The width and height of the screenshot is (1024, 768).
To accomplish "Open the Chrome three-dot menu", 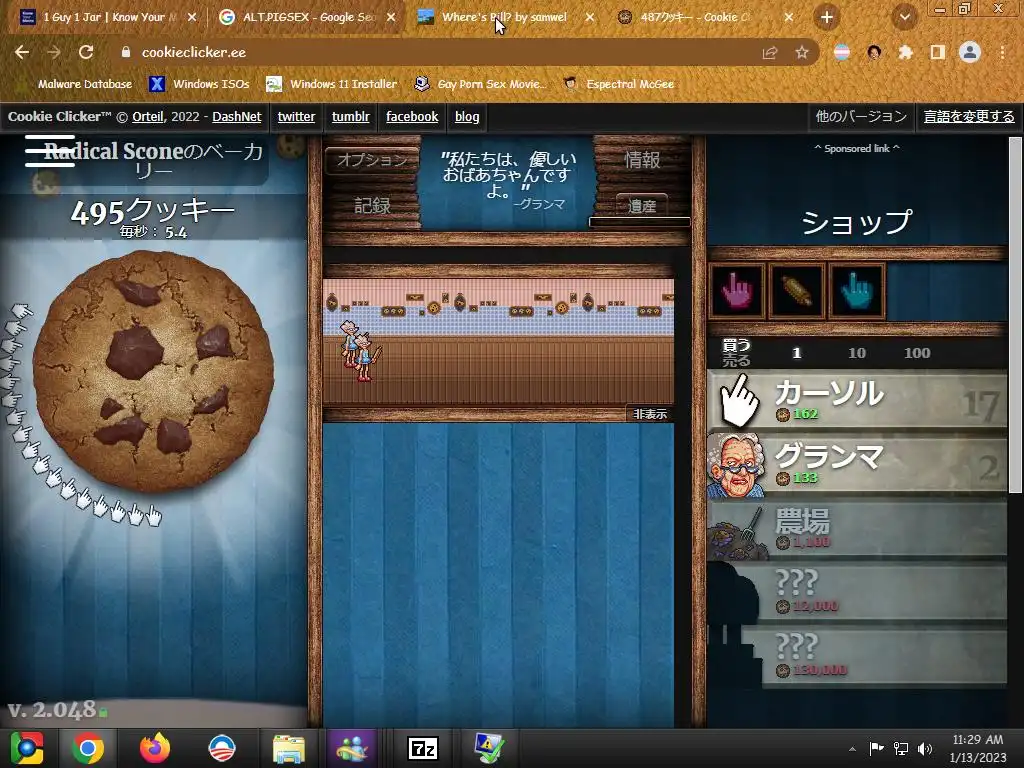I will 1002,52.
